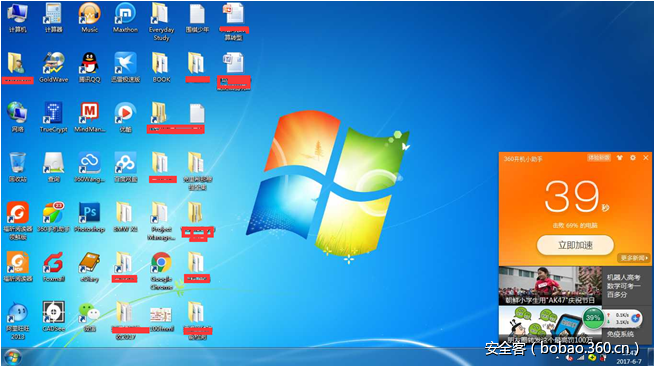
Task: Launch the CADSee shortcut
Action: 53,317
